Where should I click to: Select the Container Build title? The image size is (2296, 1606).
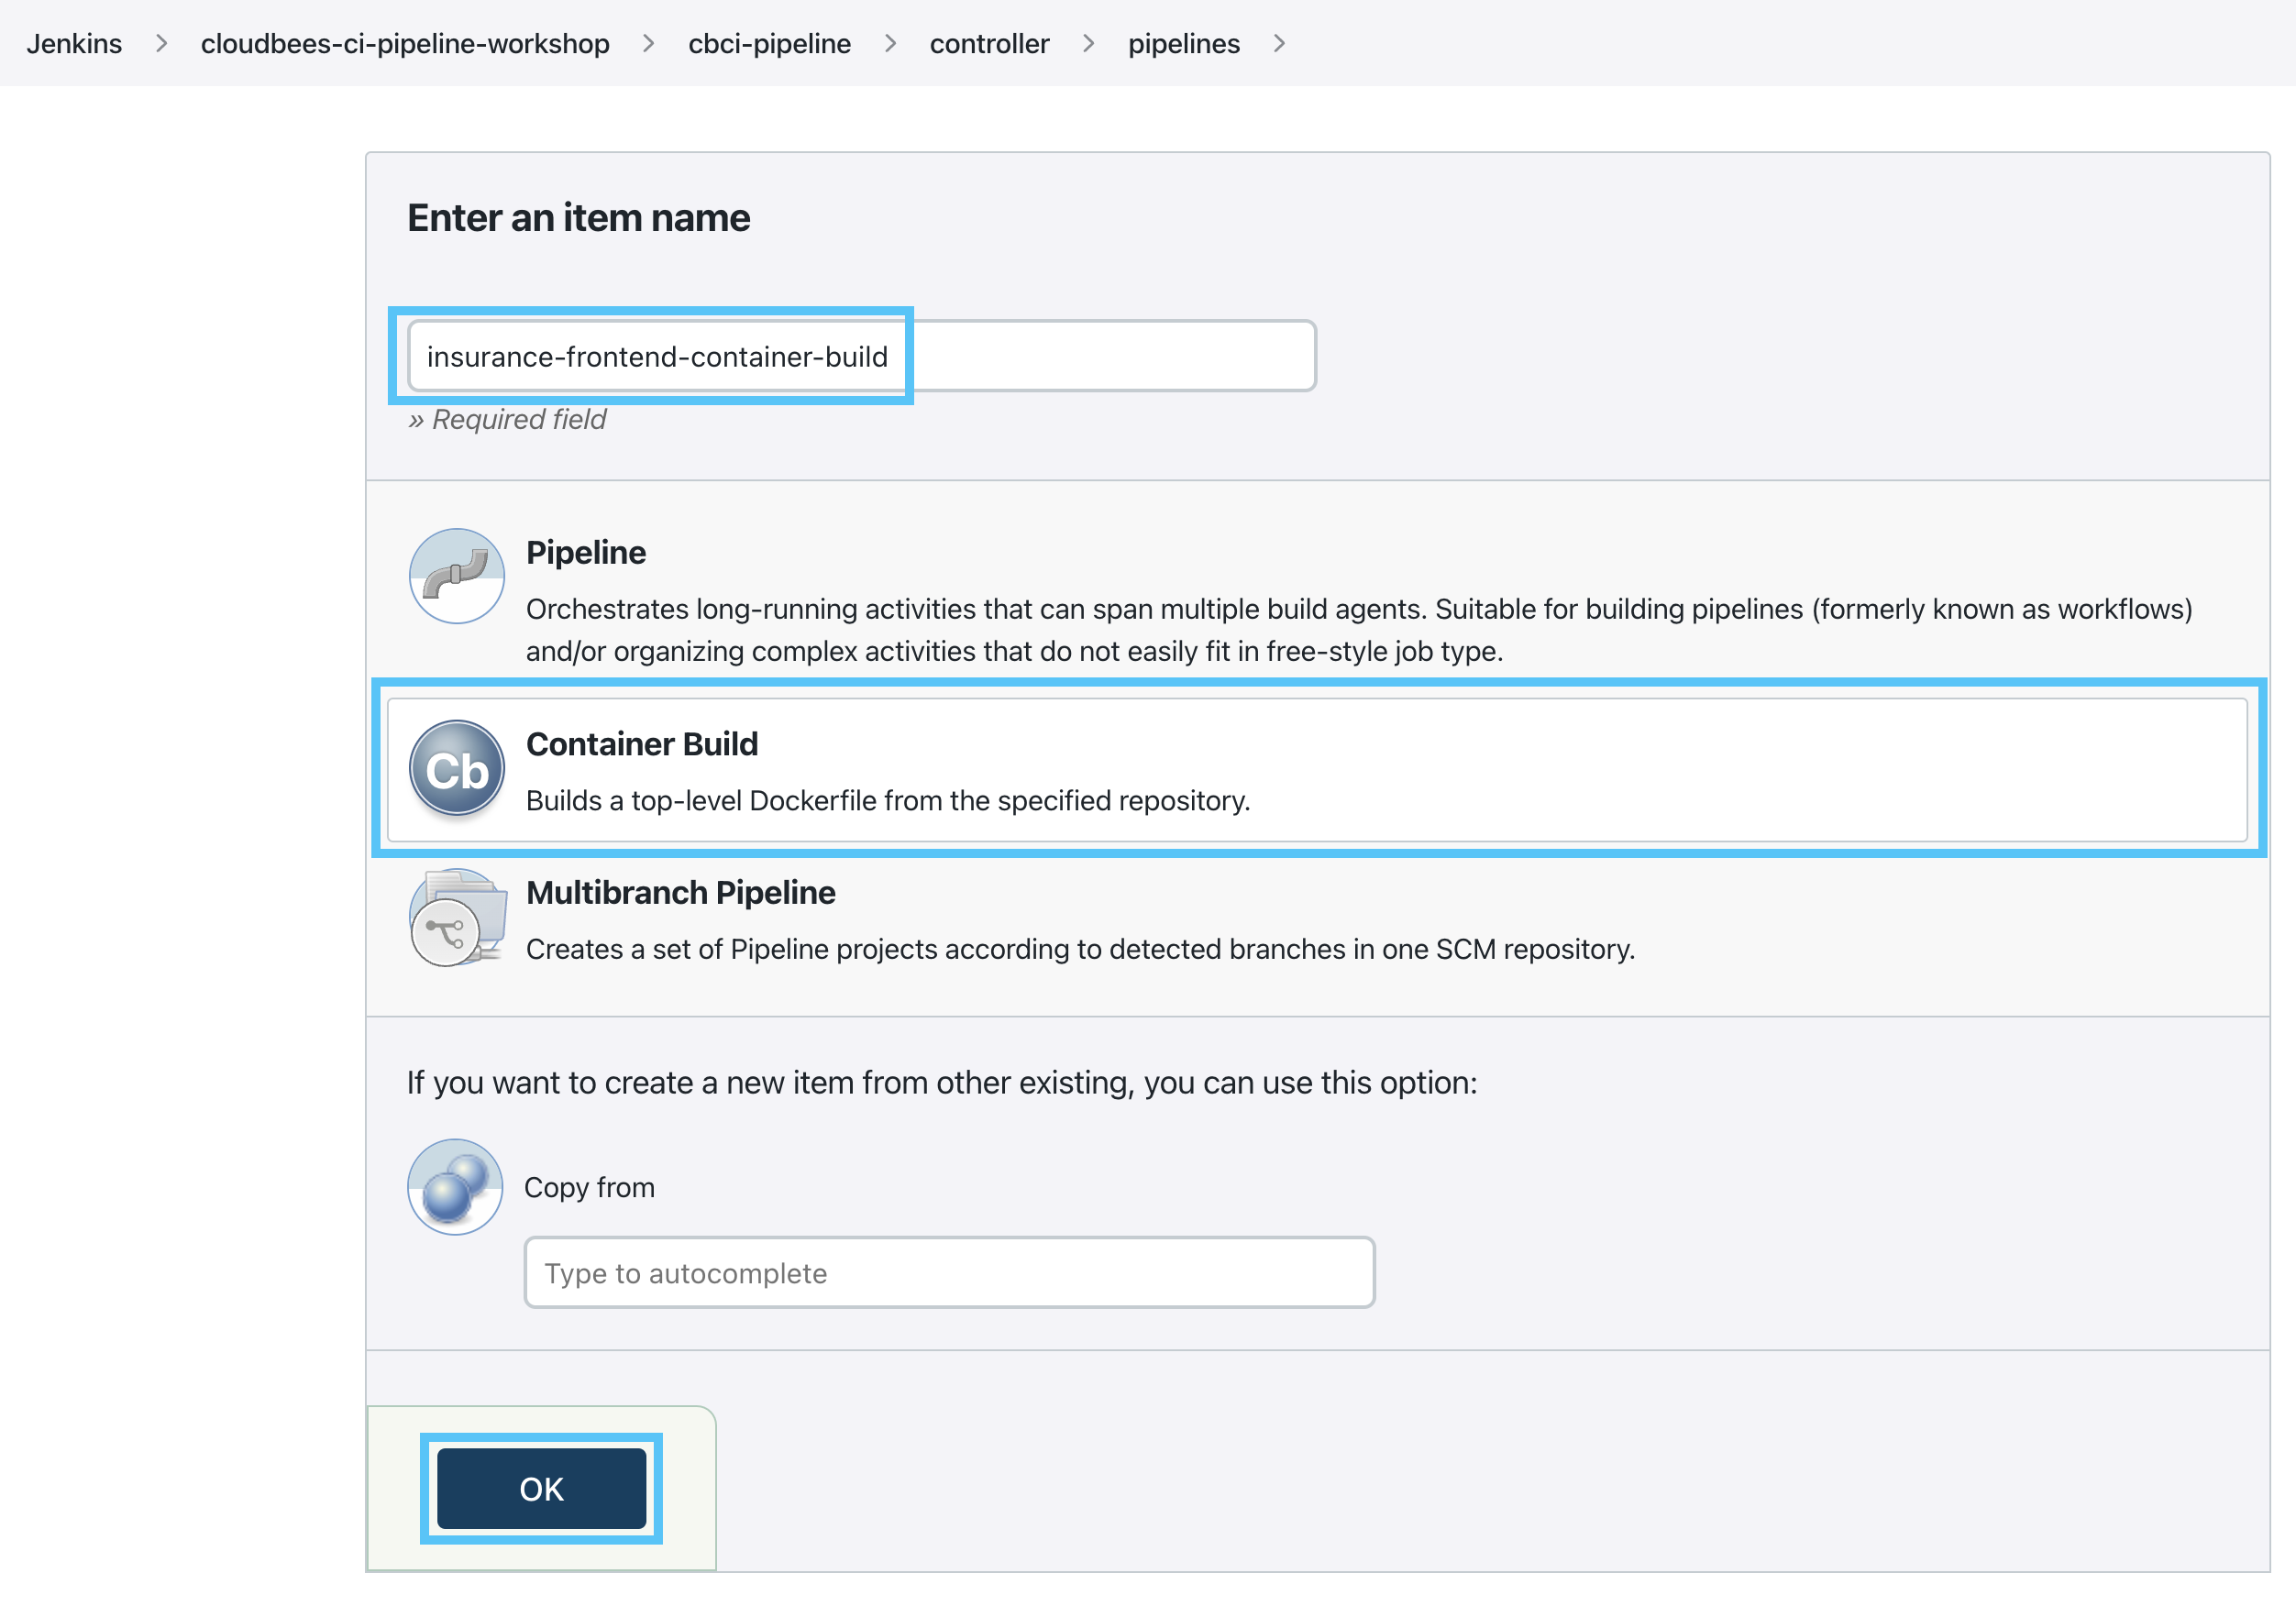[x=642, y=744]
